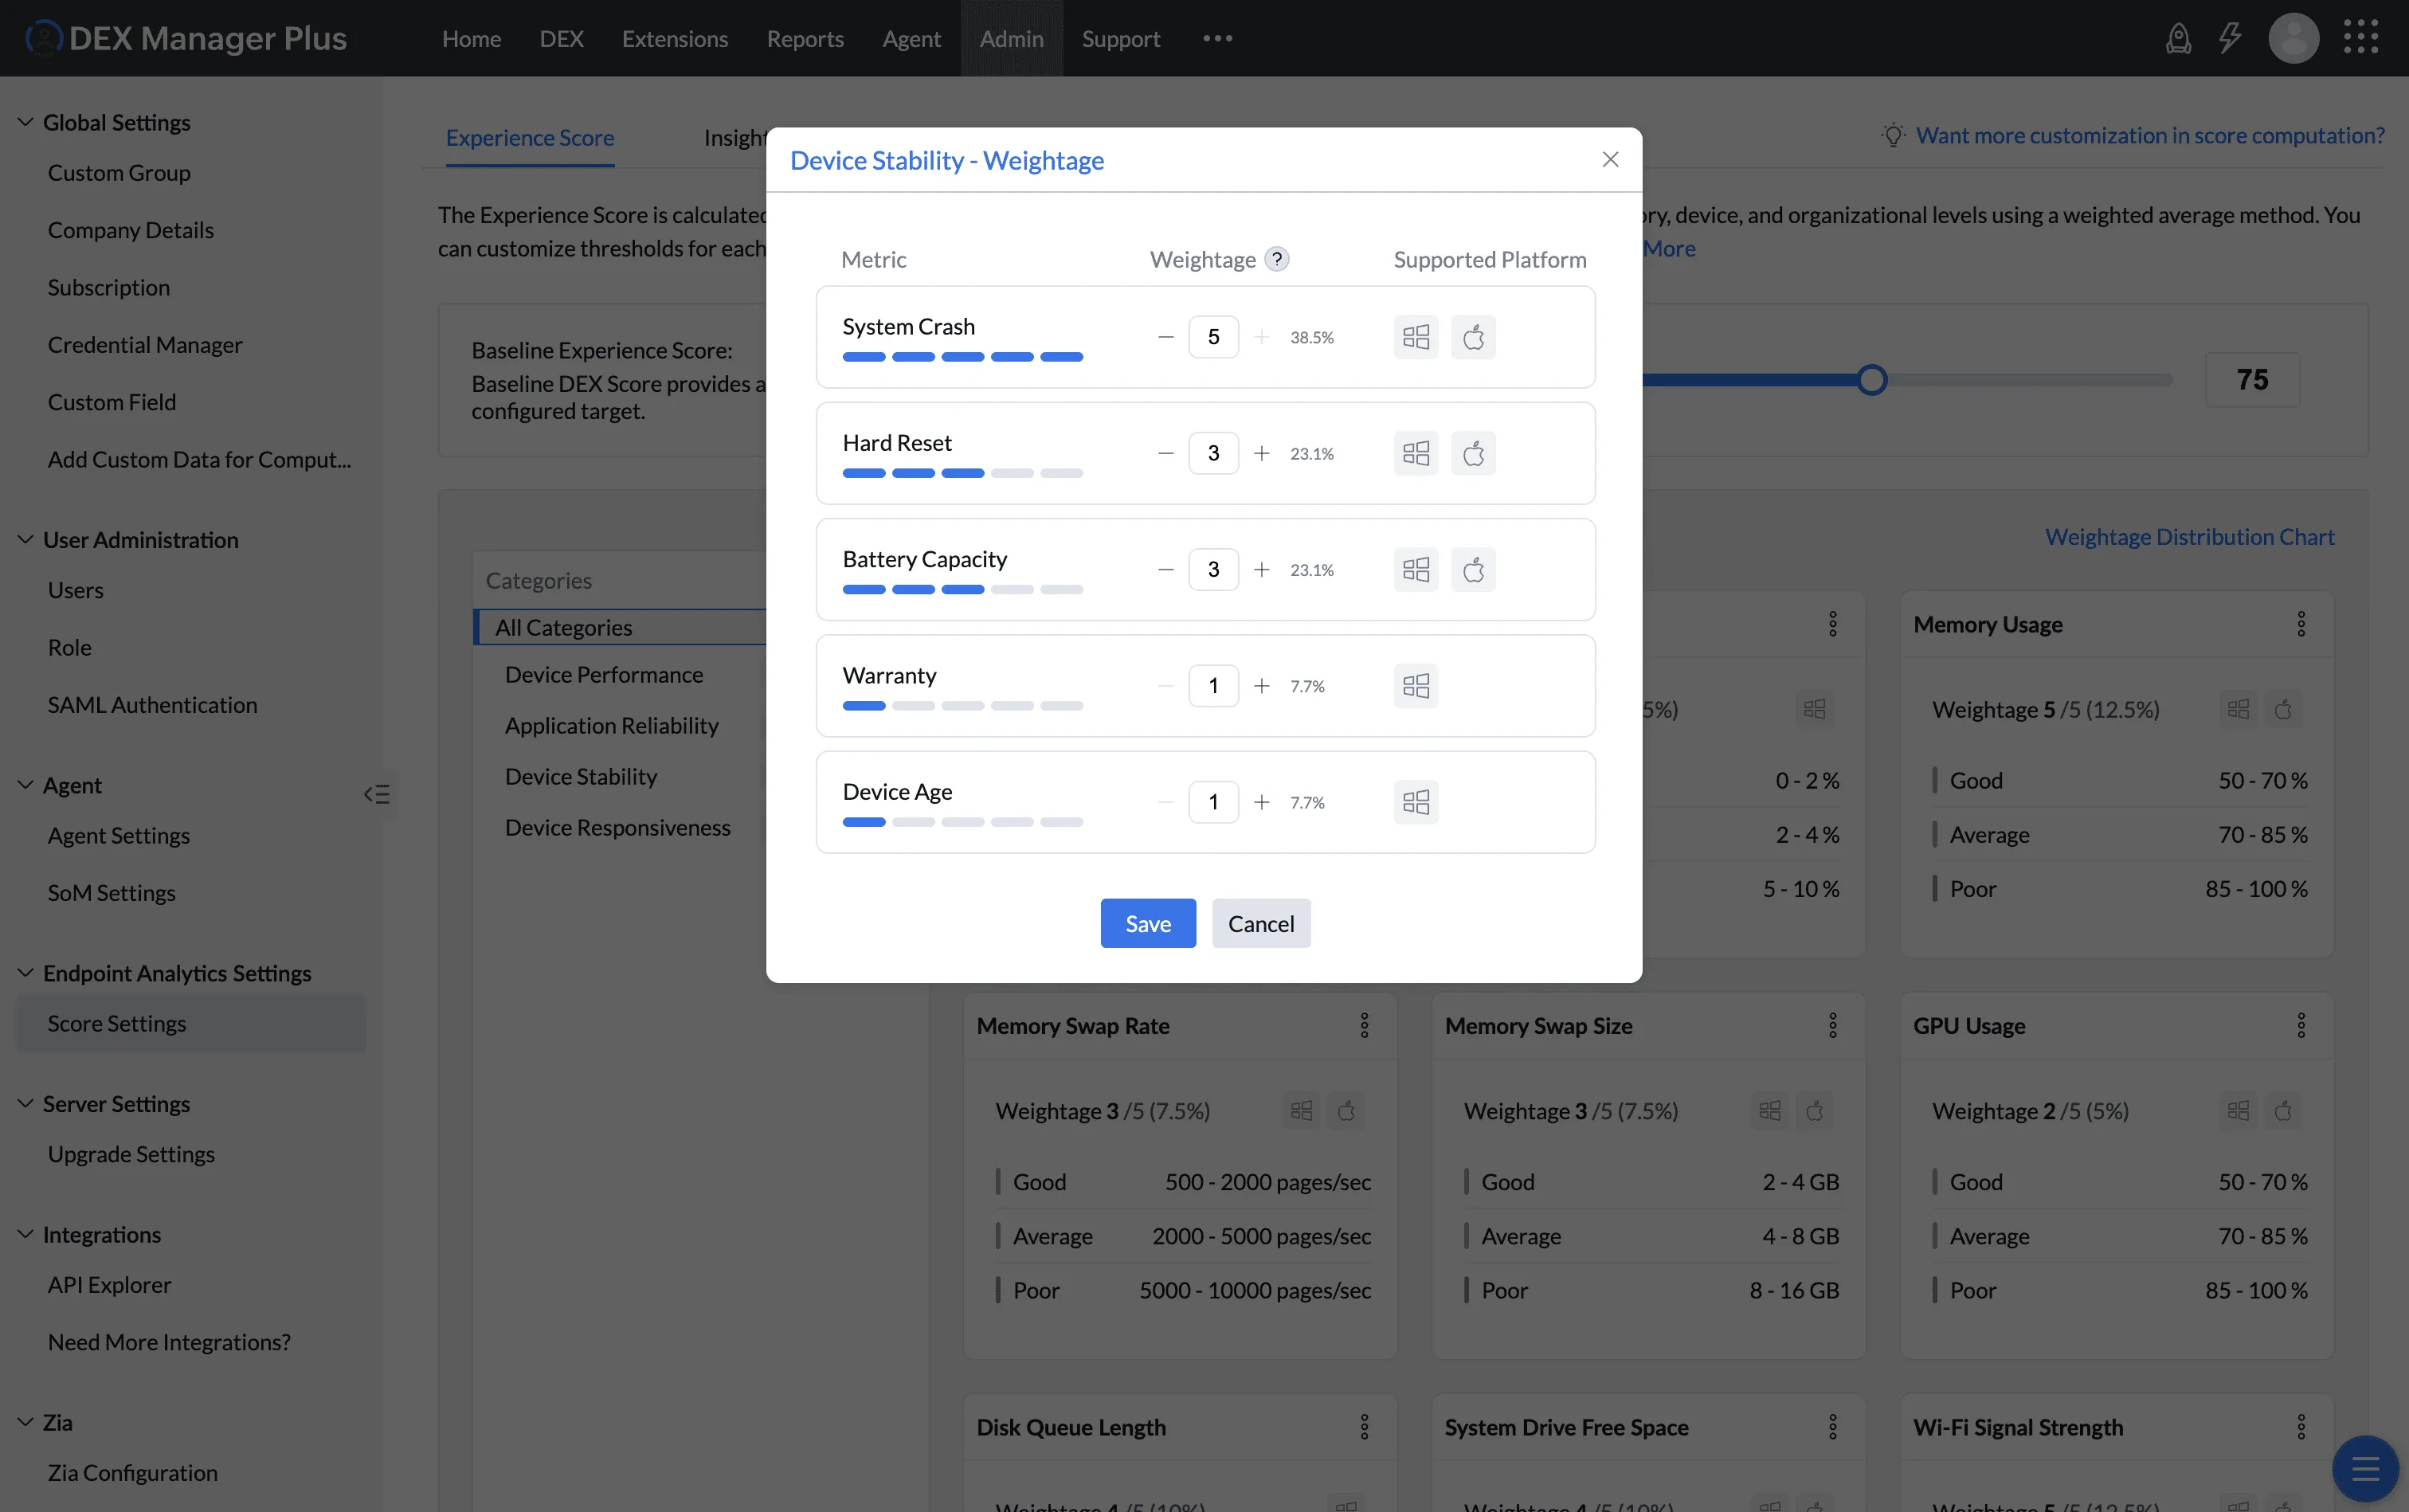Click the Apple platform icon for System Crash
2409x1512 pixels.
1473,337
